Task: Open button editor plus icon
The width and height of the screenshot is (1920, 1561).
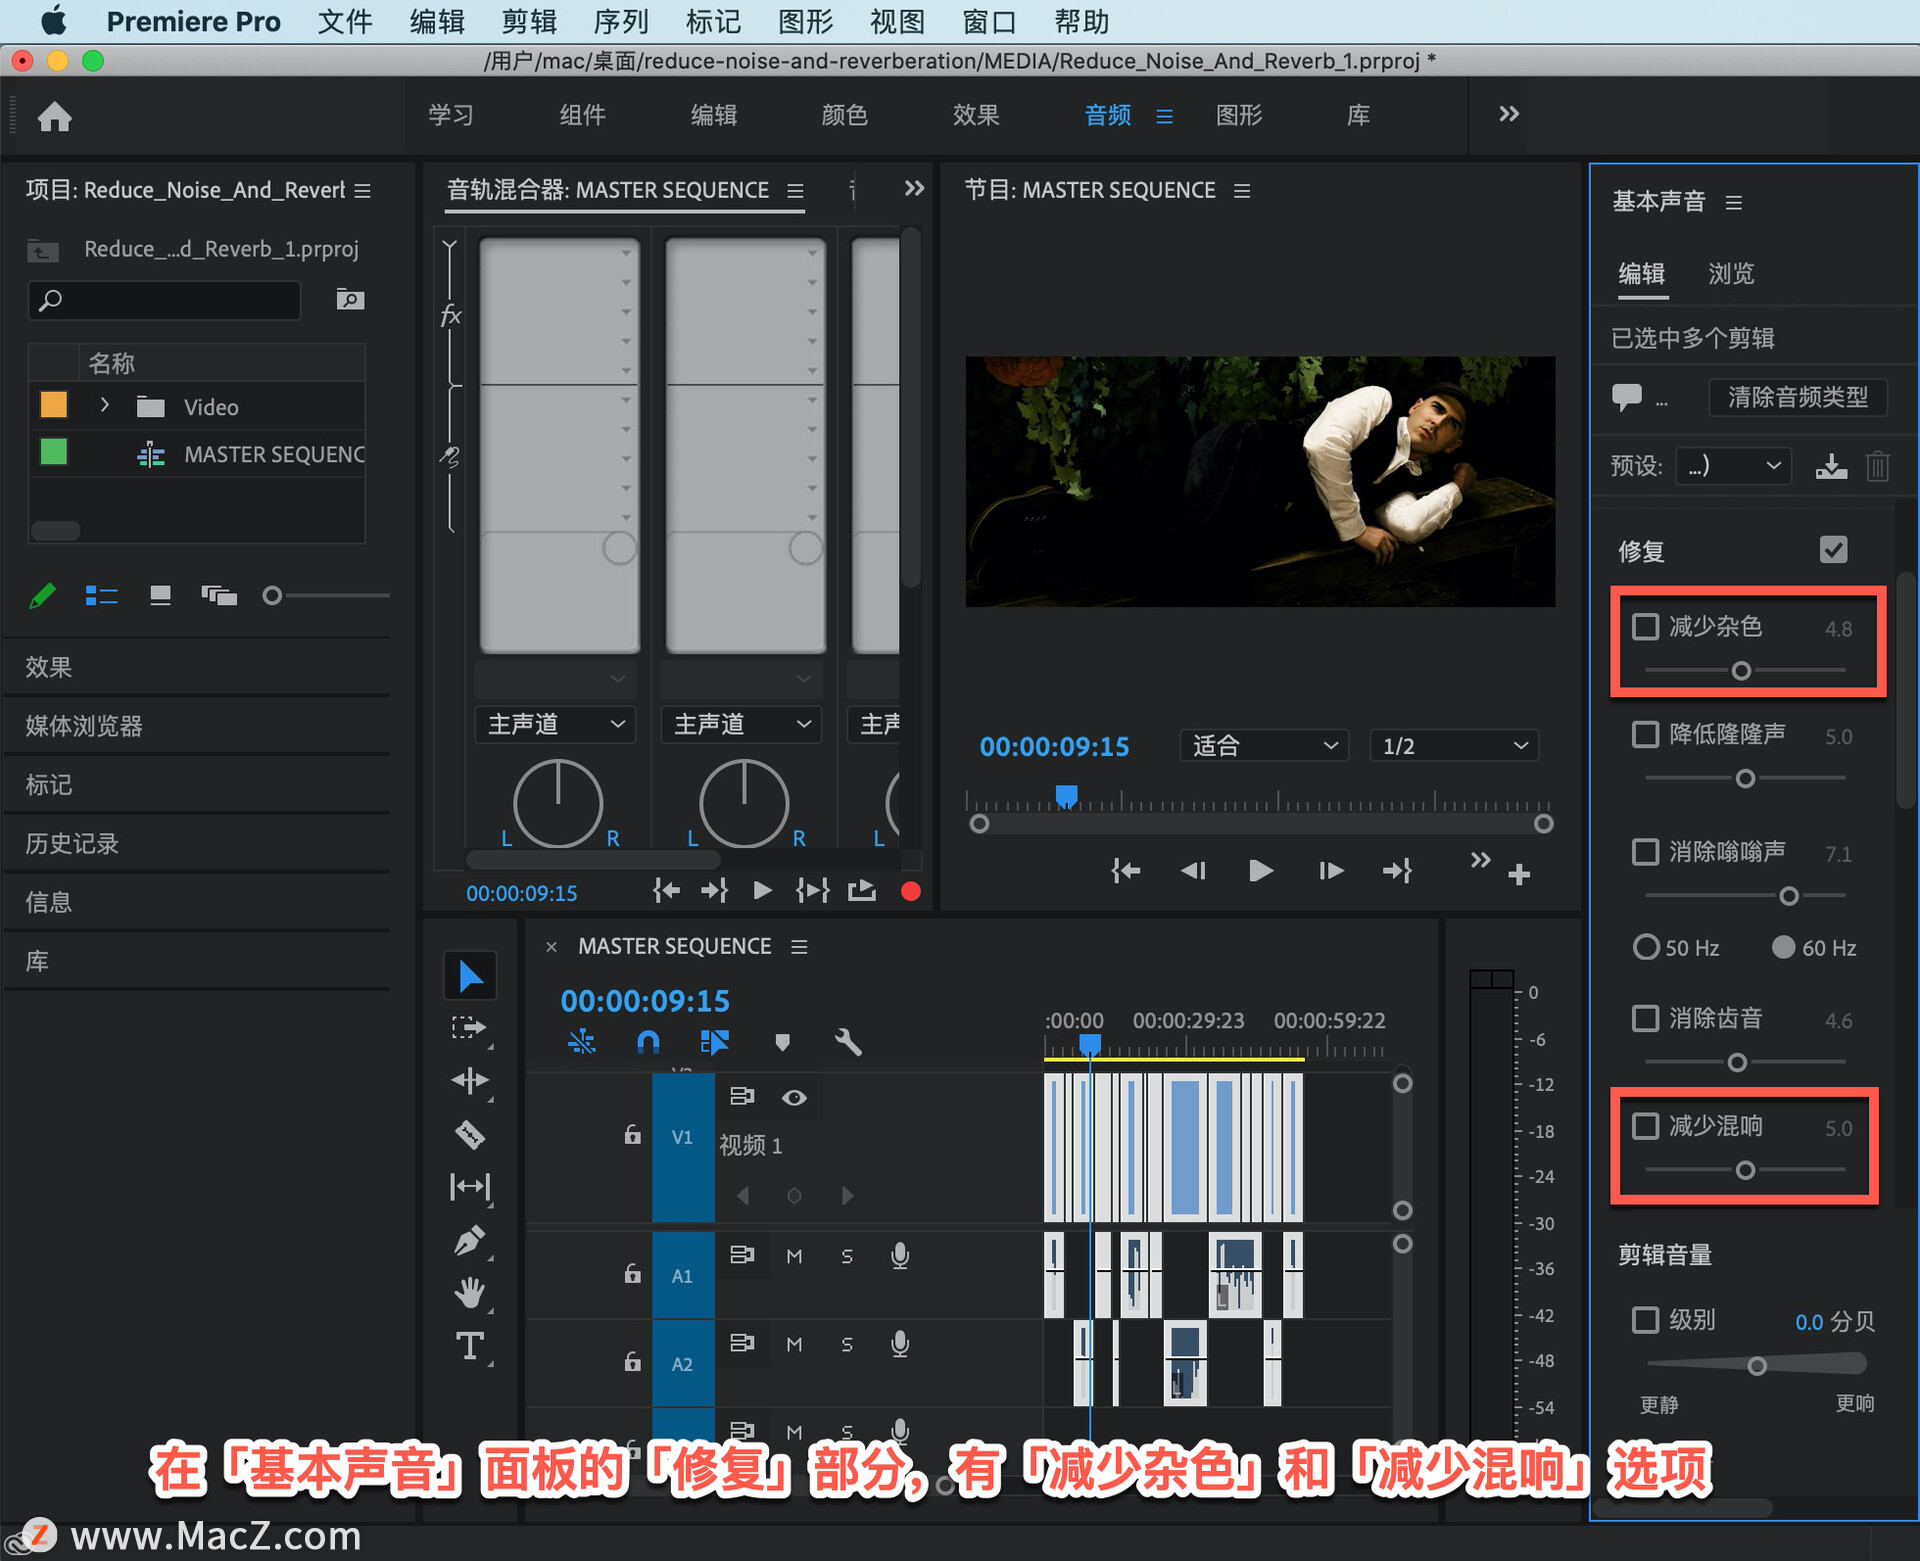Action: pos(1518,875)
